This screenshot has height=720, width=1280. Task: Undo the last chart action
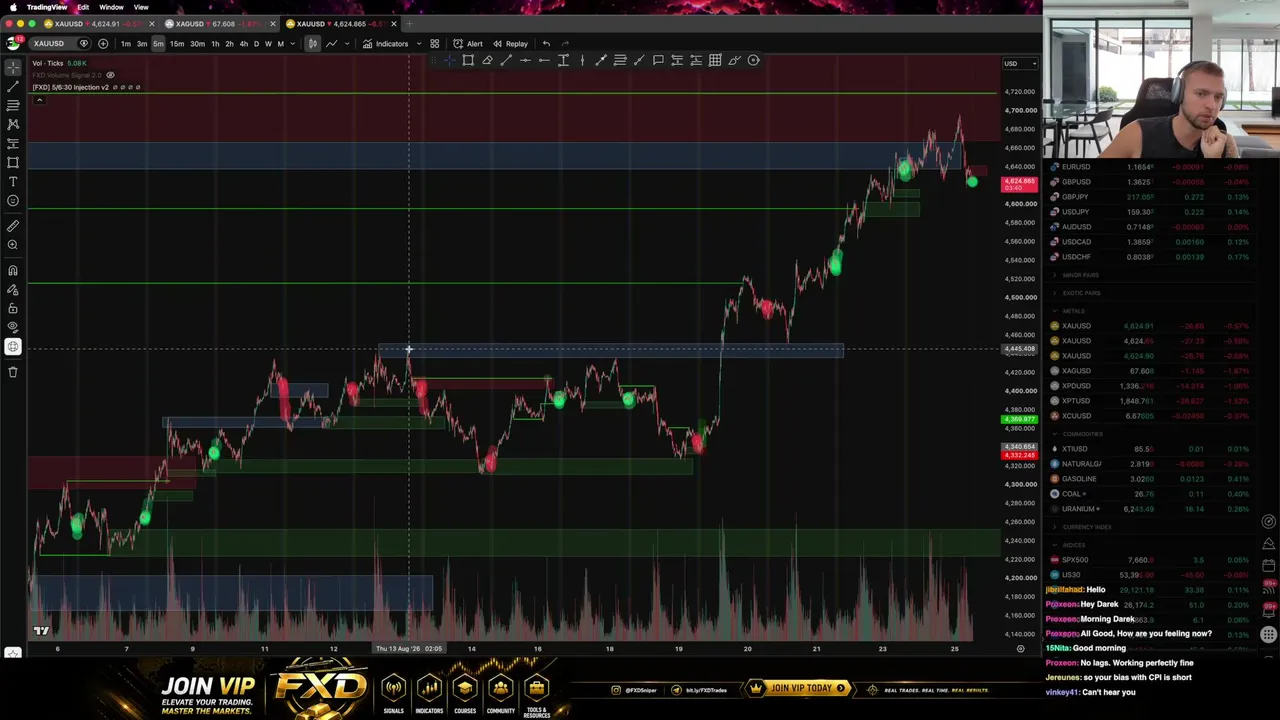(546, 44)
